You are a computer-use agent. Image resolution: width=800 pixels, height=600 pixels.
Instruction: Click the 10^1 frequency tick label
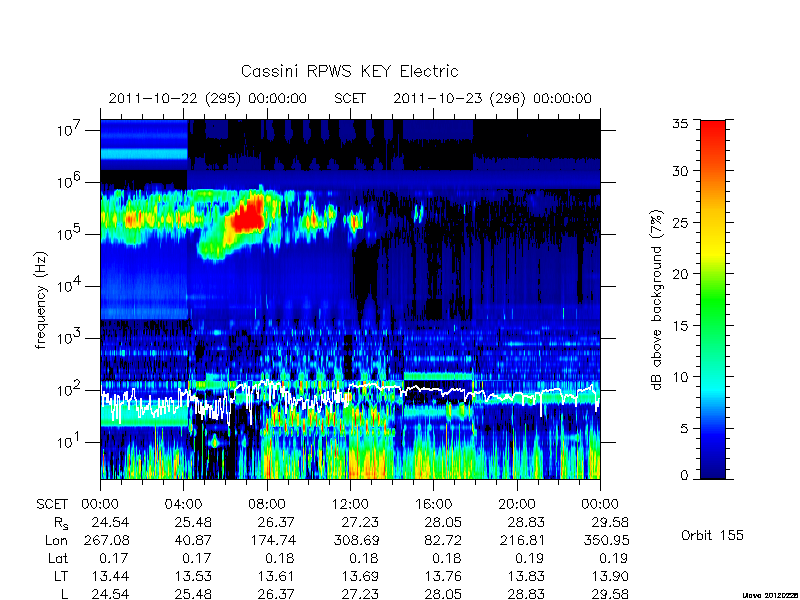click(x=70, y=441)
